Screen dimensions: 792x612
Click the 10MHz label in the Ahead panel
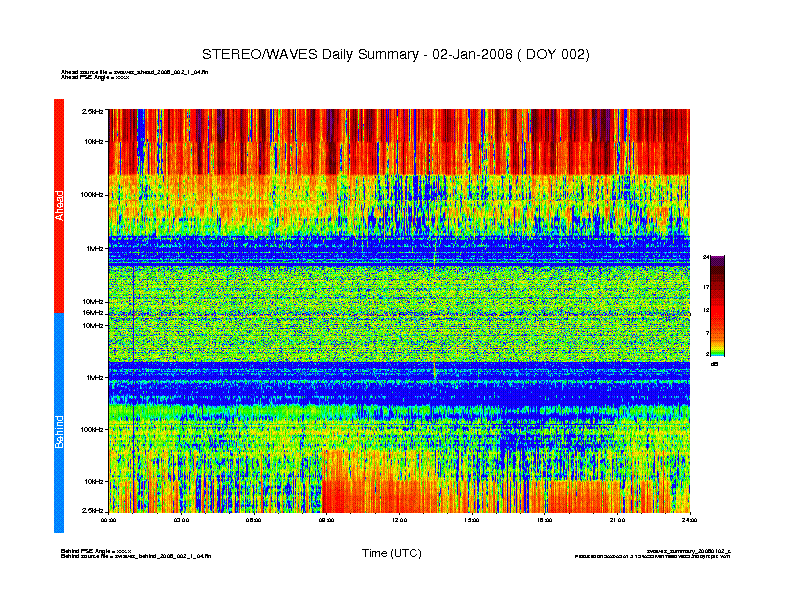93,302
